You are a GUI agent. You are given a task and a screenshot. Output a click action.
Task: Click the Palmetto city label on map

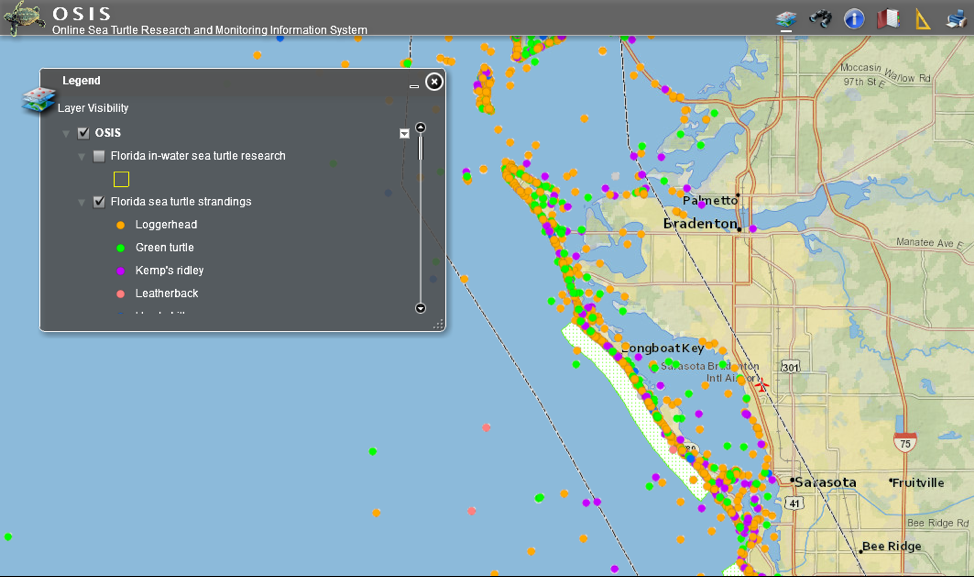[710, 200]
